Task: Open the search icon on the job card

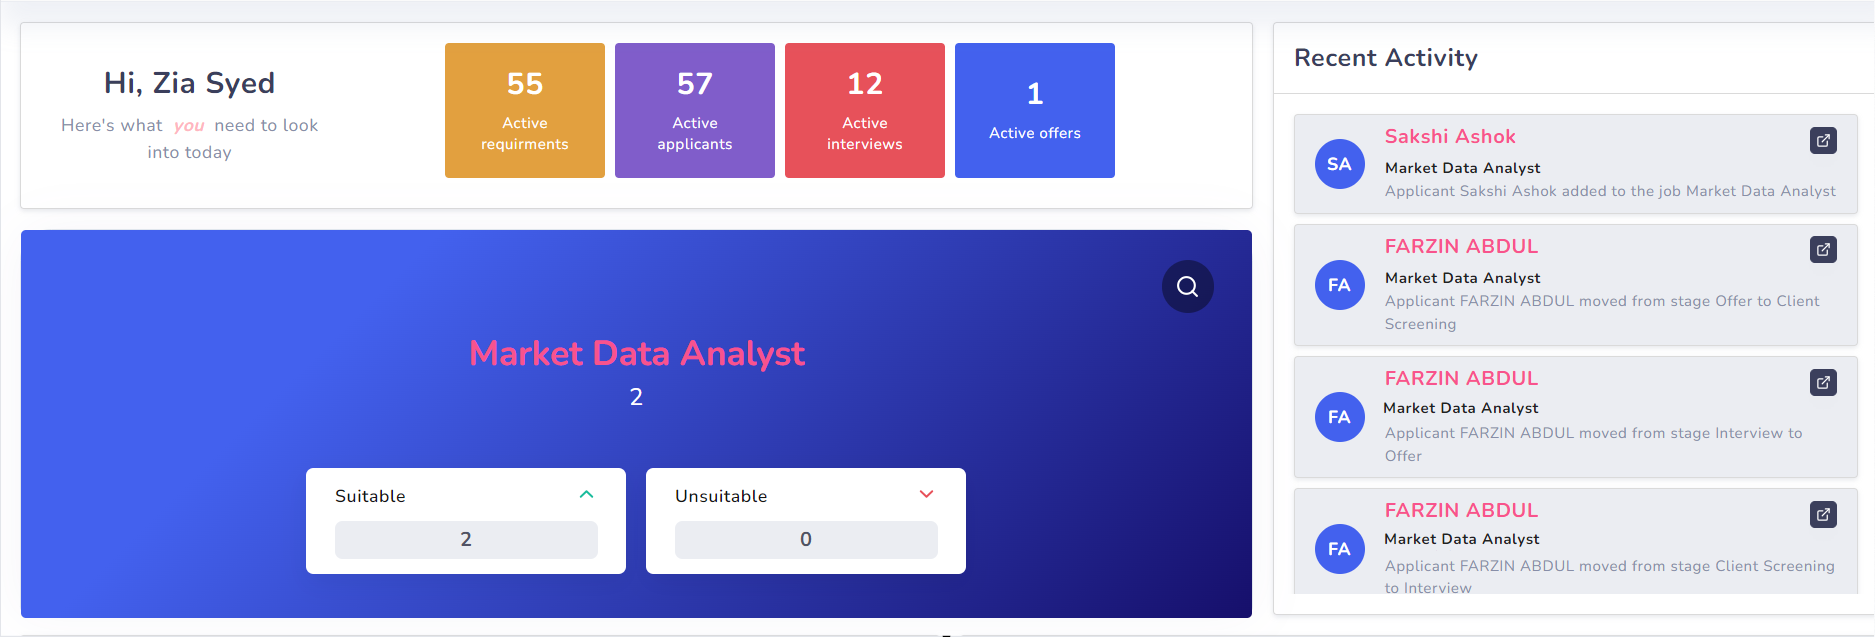Action: click(x=1187, y=287)
